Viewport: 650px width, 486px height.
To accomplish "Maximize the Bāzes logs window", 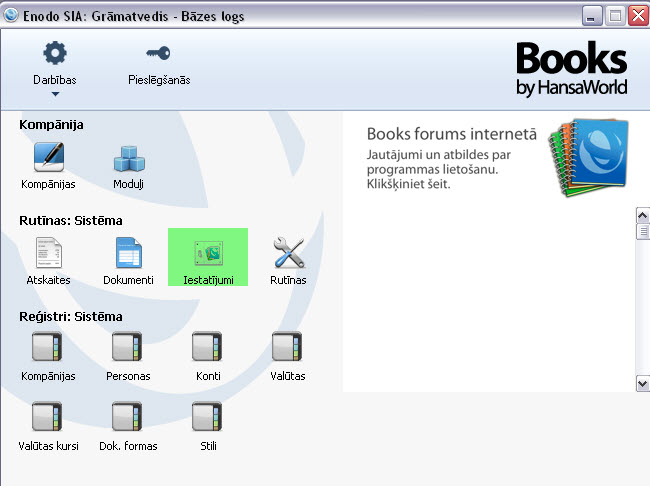I will tap(615, 16).
